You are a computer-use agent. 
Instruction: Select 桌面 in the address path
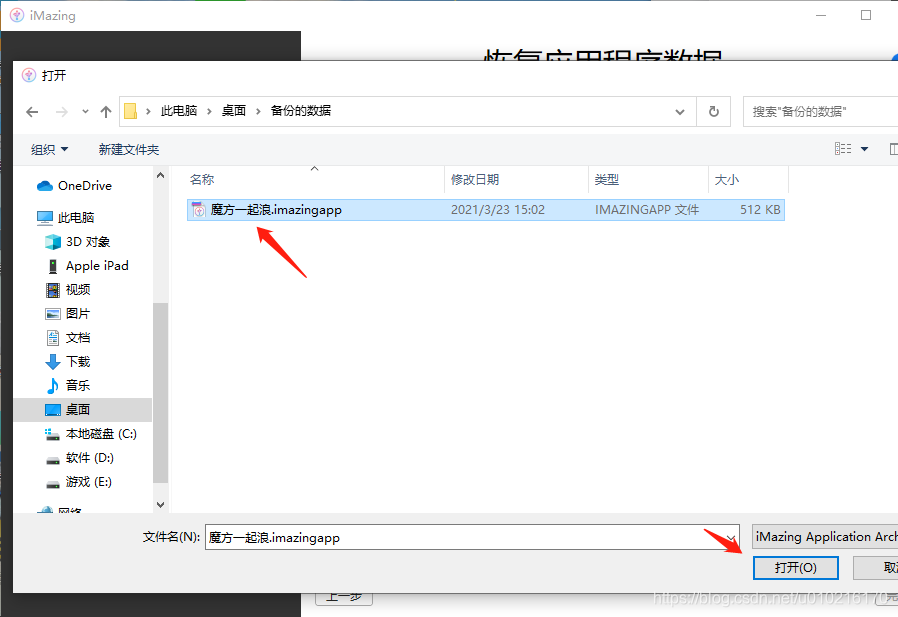234,111
